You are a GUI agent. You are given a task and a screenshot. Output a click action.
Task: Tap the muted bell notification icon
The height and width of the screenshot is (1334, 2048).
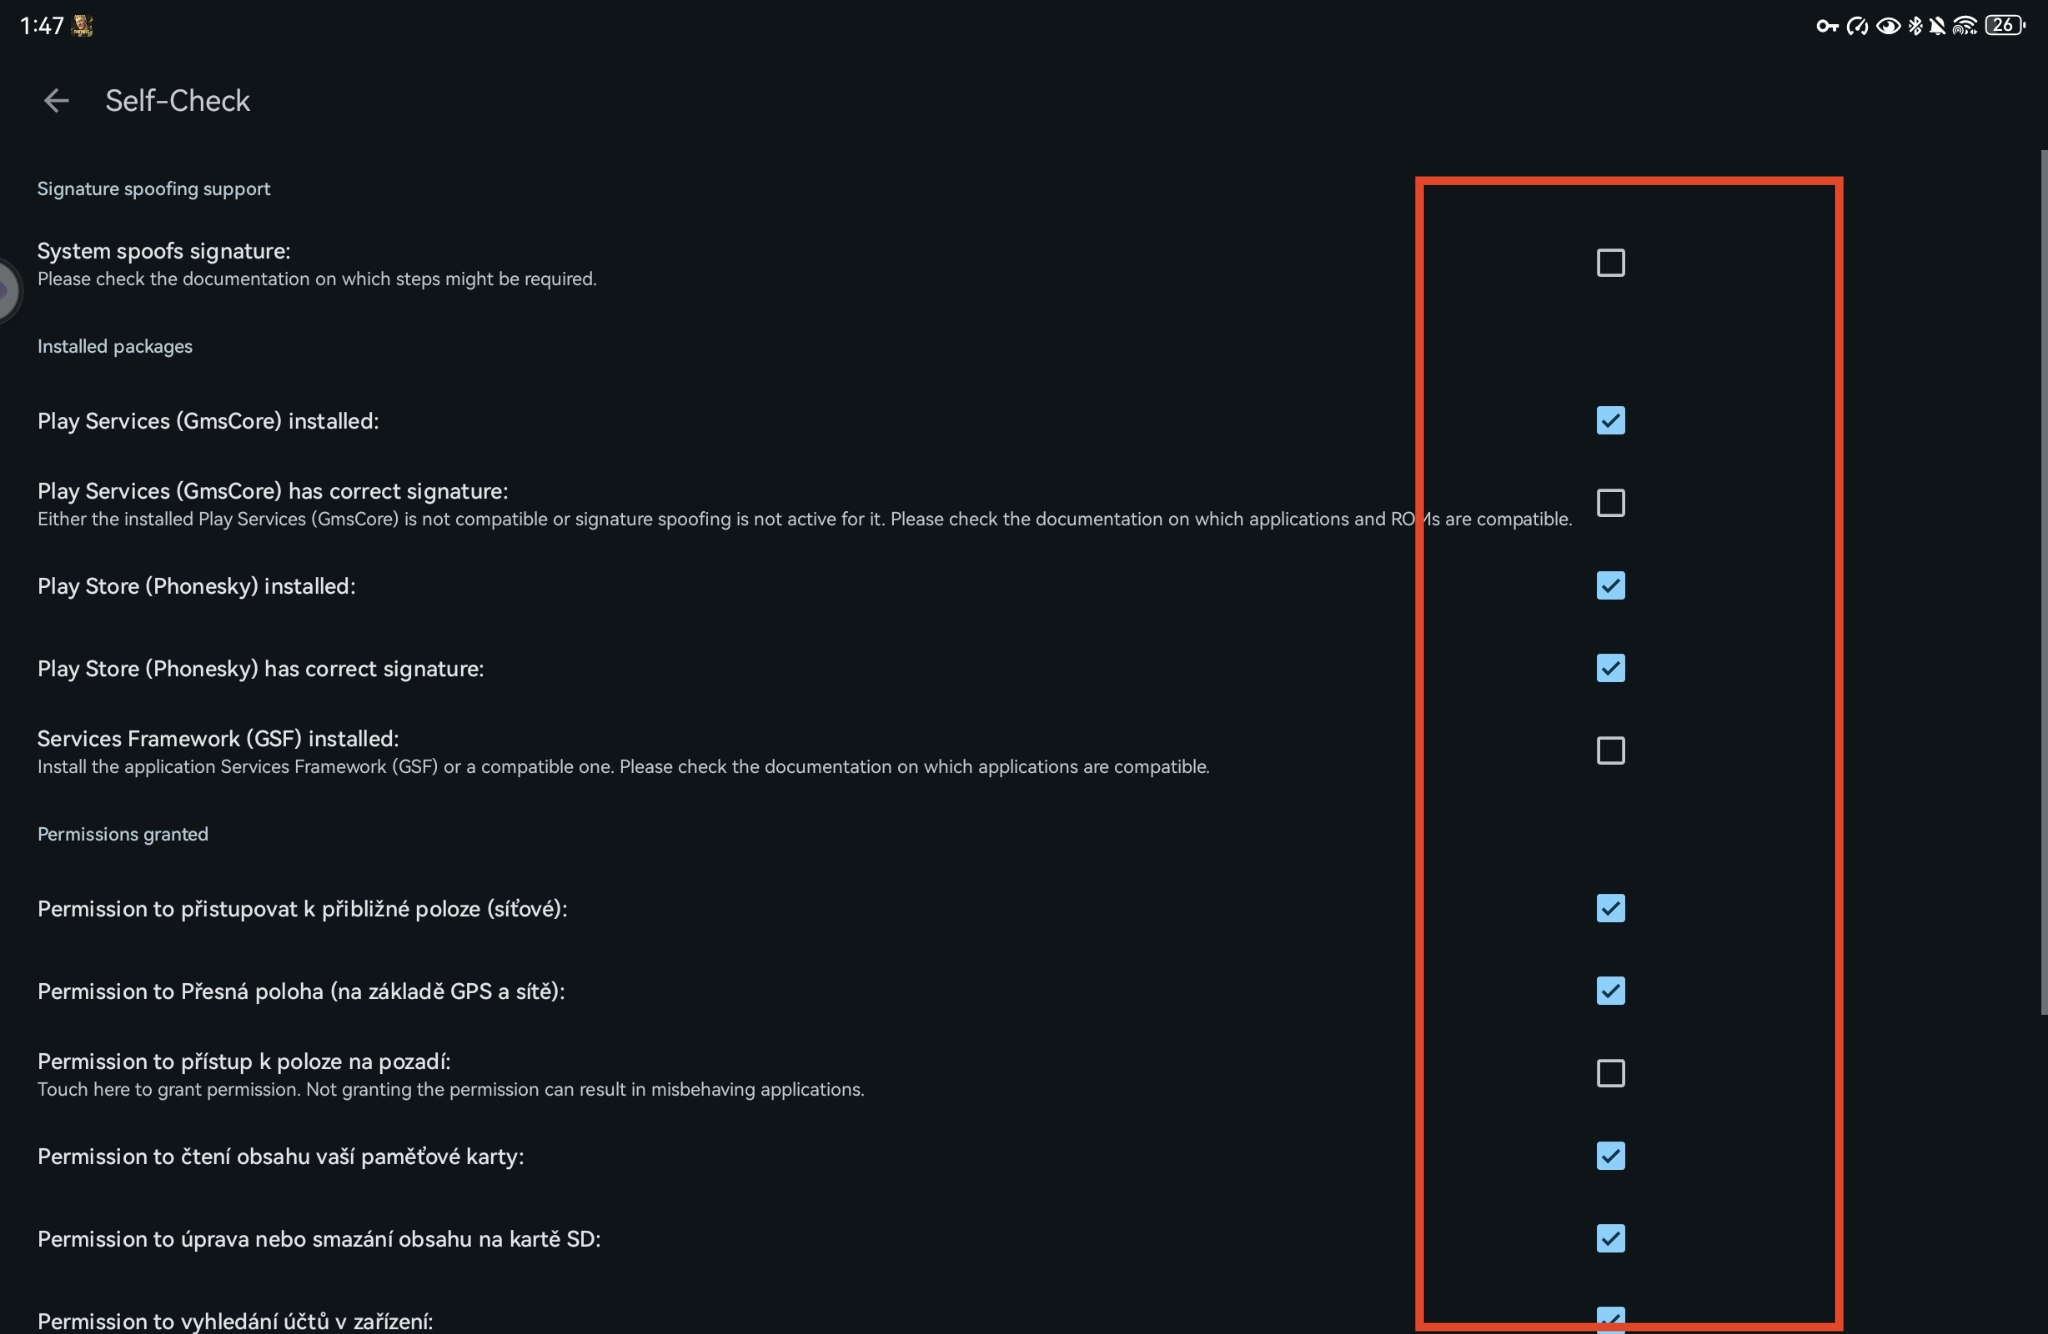pyautogui.click(x=1938, y=26)
